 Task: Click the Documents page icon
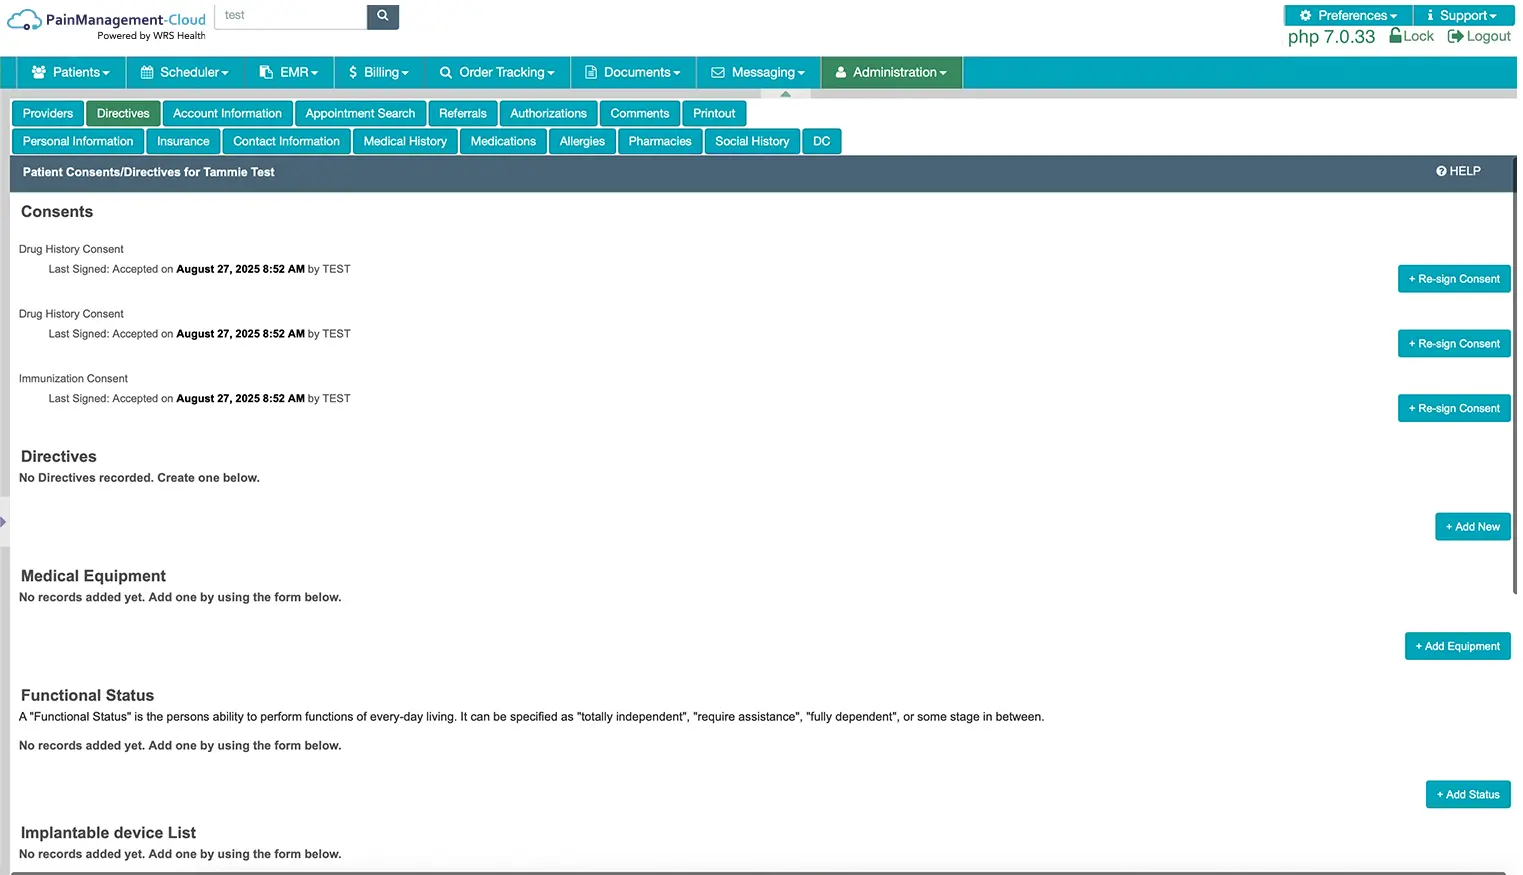point(591,71)
